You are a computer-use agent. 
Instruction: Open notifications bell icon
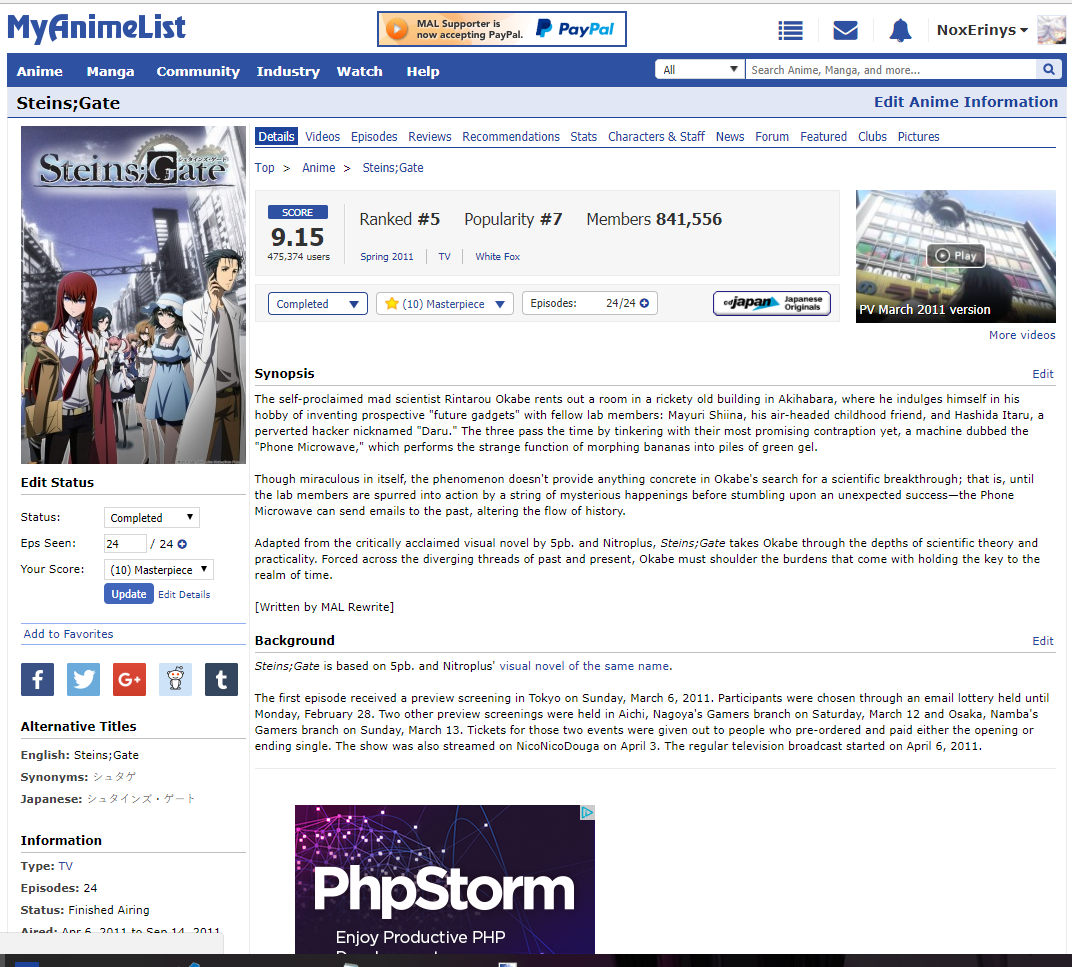click(x=900, y=30)
